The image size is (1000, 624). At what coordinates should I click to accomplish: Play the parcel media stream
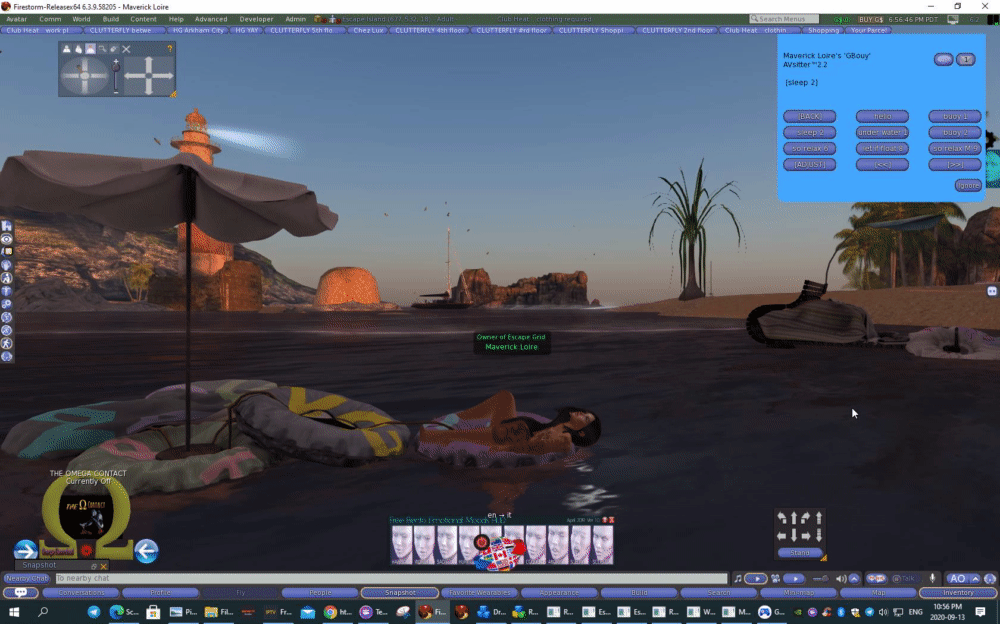(x=795, y=578)
